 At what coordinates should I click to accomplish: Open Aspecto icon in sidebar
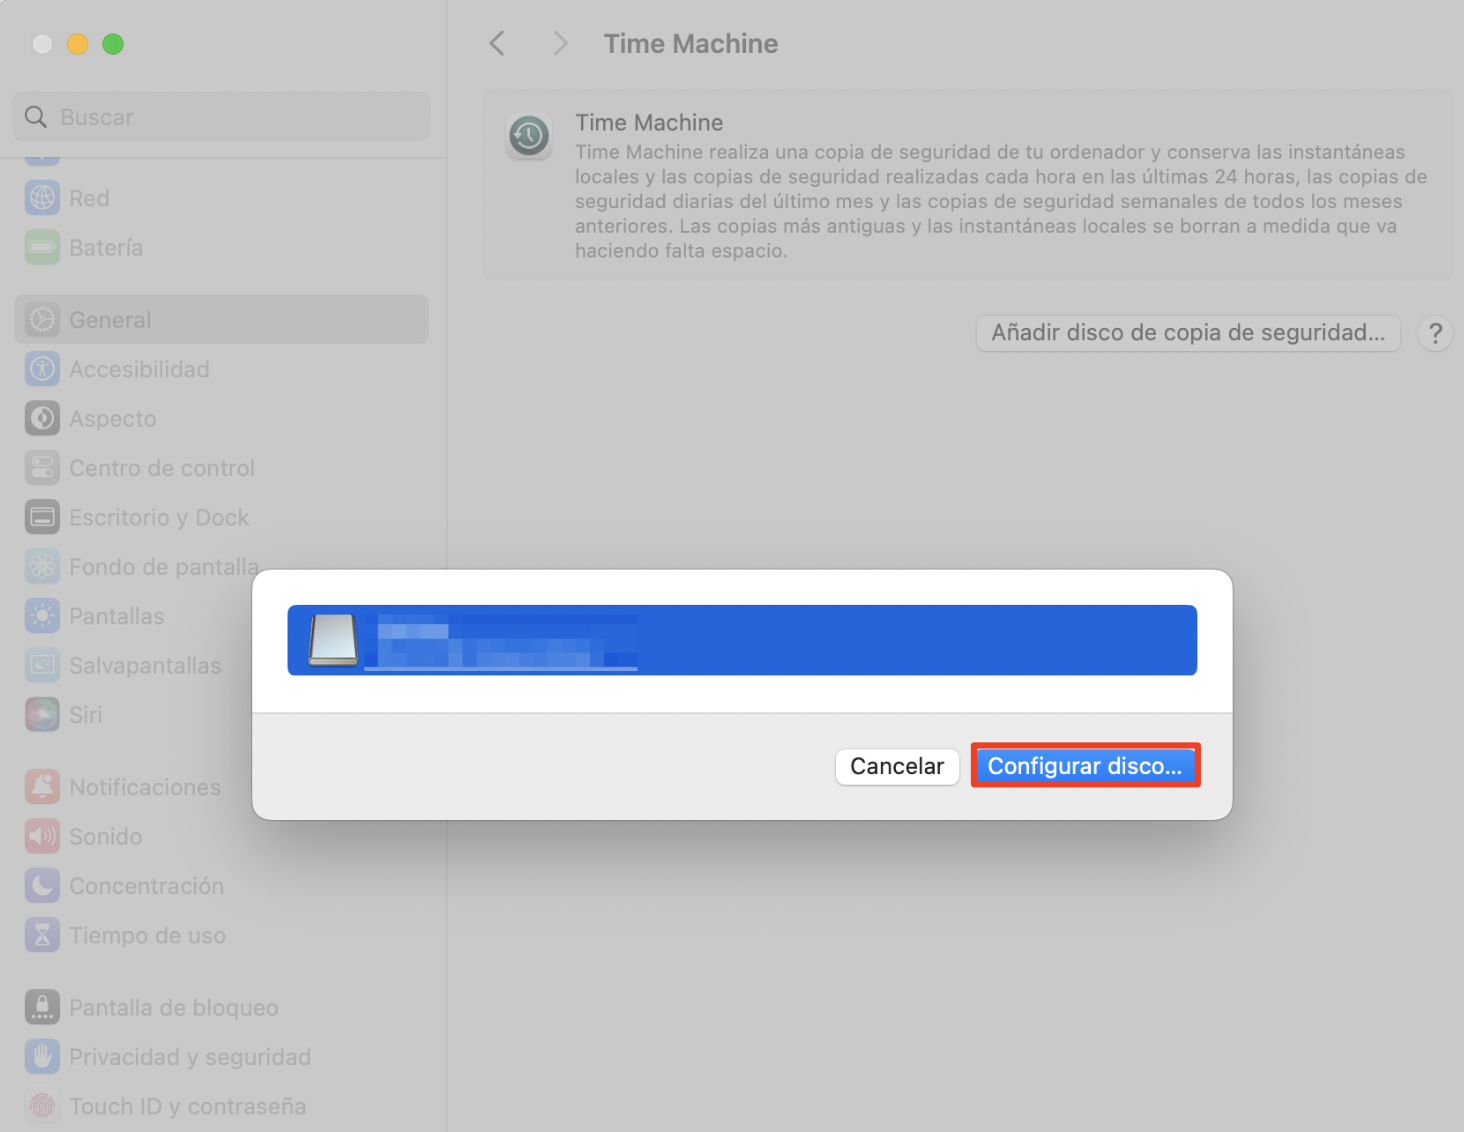pos(42,418)
